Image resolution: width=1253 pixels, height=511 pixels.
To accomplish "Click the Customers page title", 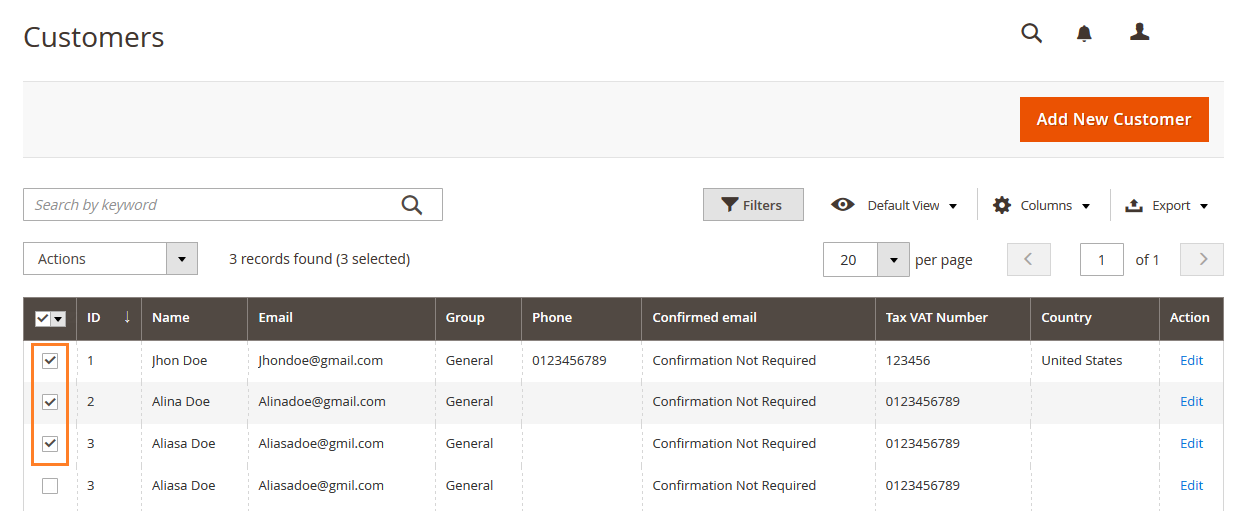I will [x=94, y=37].
